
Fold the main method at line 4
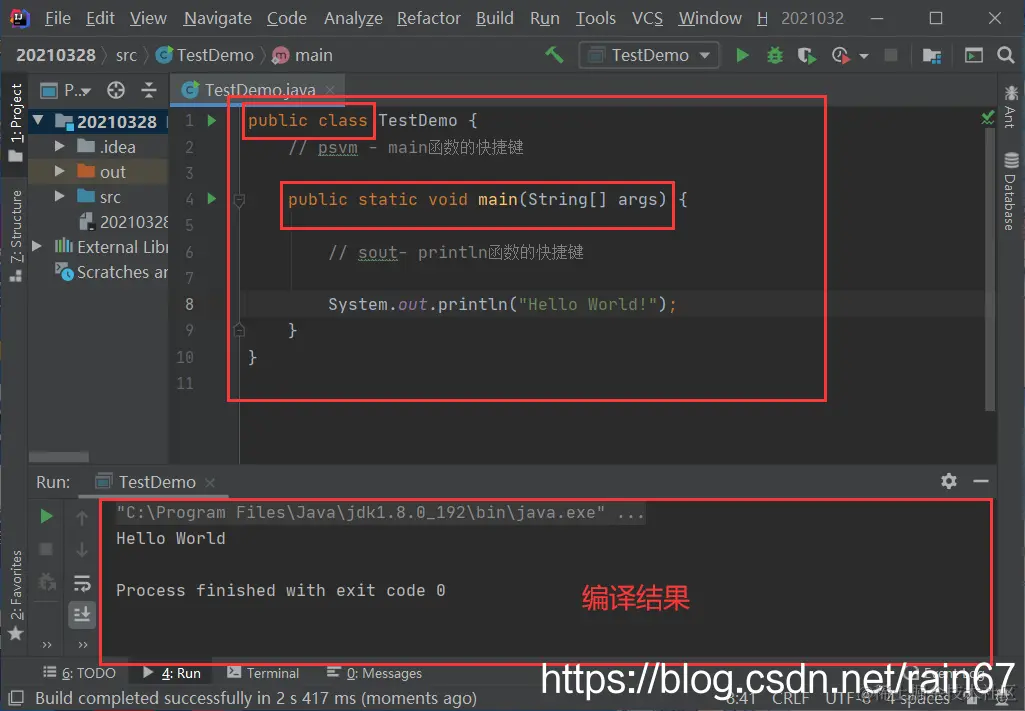[x=239, y=201]
